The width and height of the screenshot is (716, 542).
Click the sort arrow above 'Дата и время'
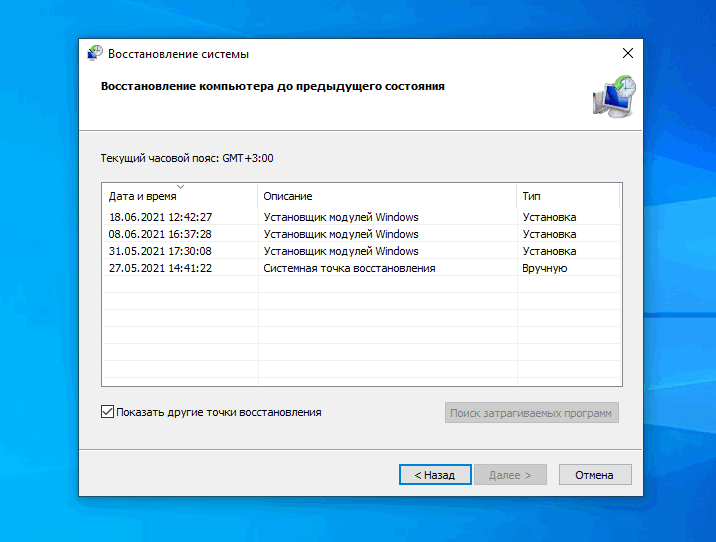(180, 187)
